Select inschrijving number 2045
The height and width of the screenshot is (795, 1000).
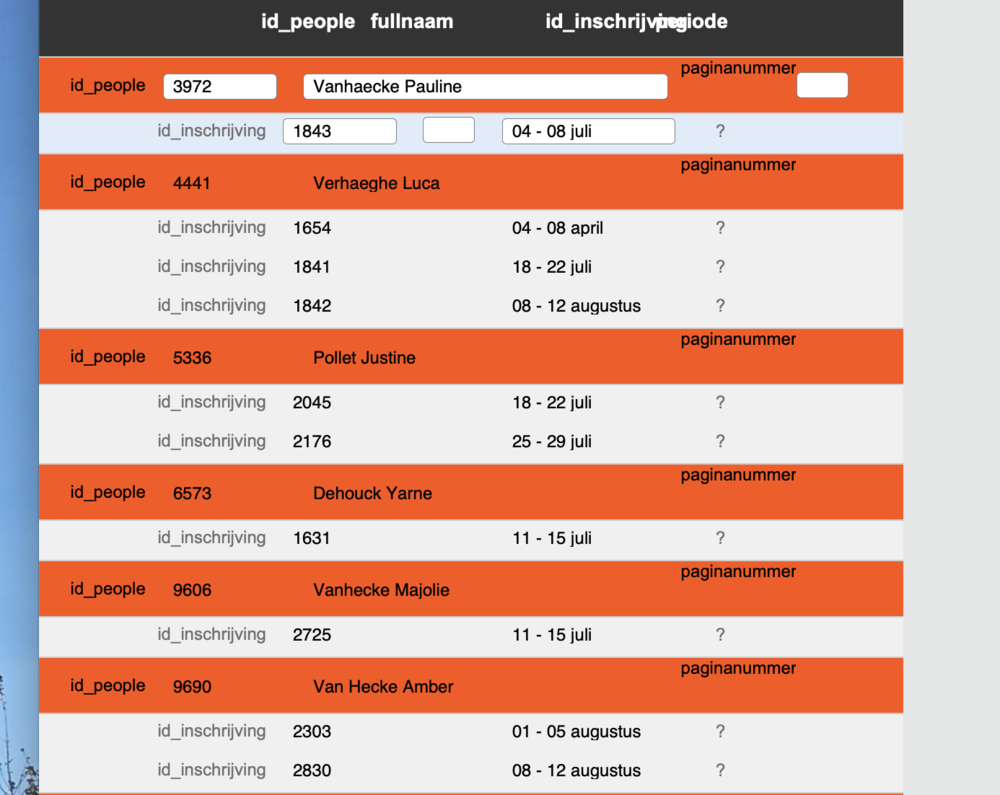click(312, 403)
